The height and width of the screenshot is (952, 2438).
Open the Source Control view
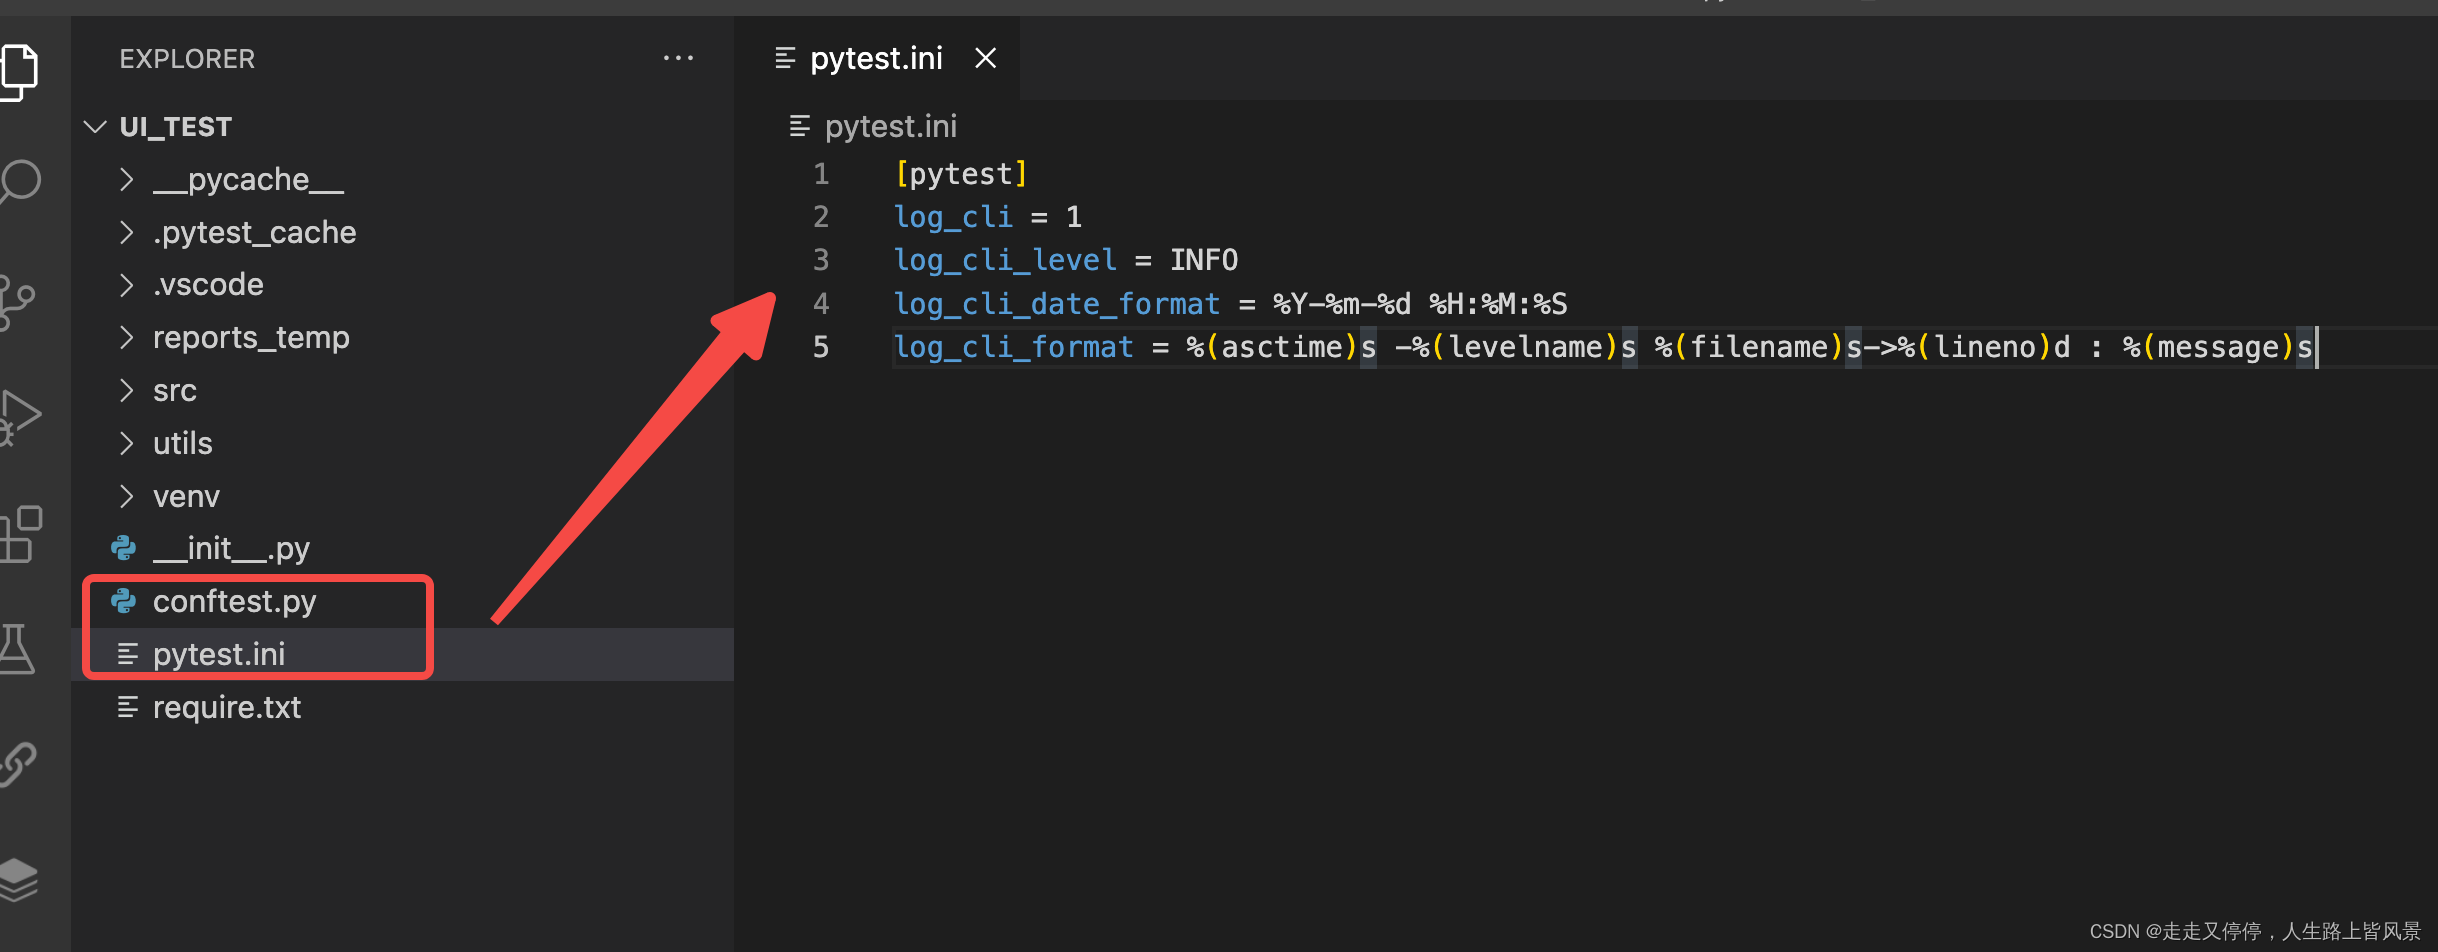click(x=17, y=302)
